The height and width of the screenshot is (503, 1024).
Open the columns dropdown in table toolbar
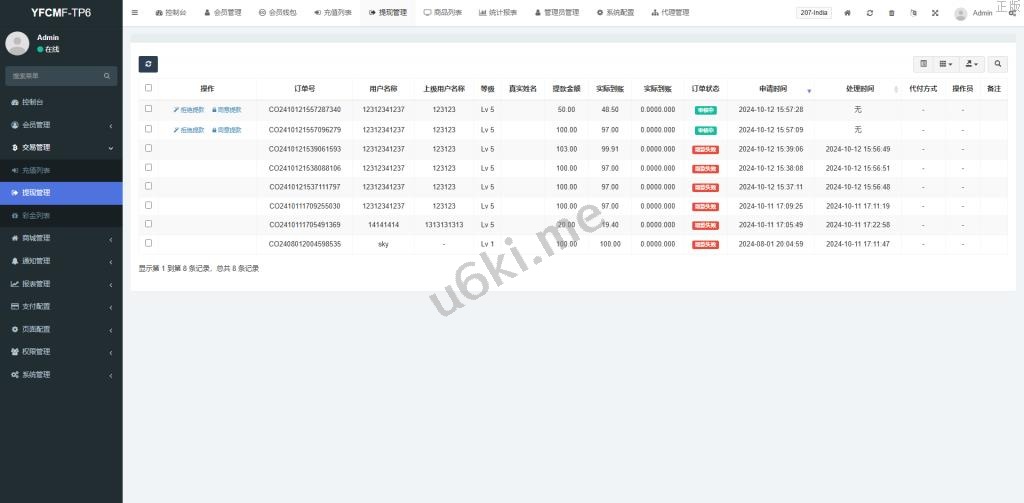946,64
